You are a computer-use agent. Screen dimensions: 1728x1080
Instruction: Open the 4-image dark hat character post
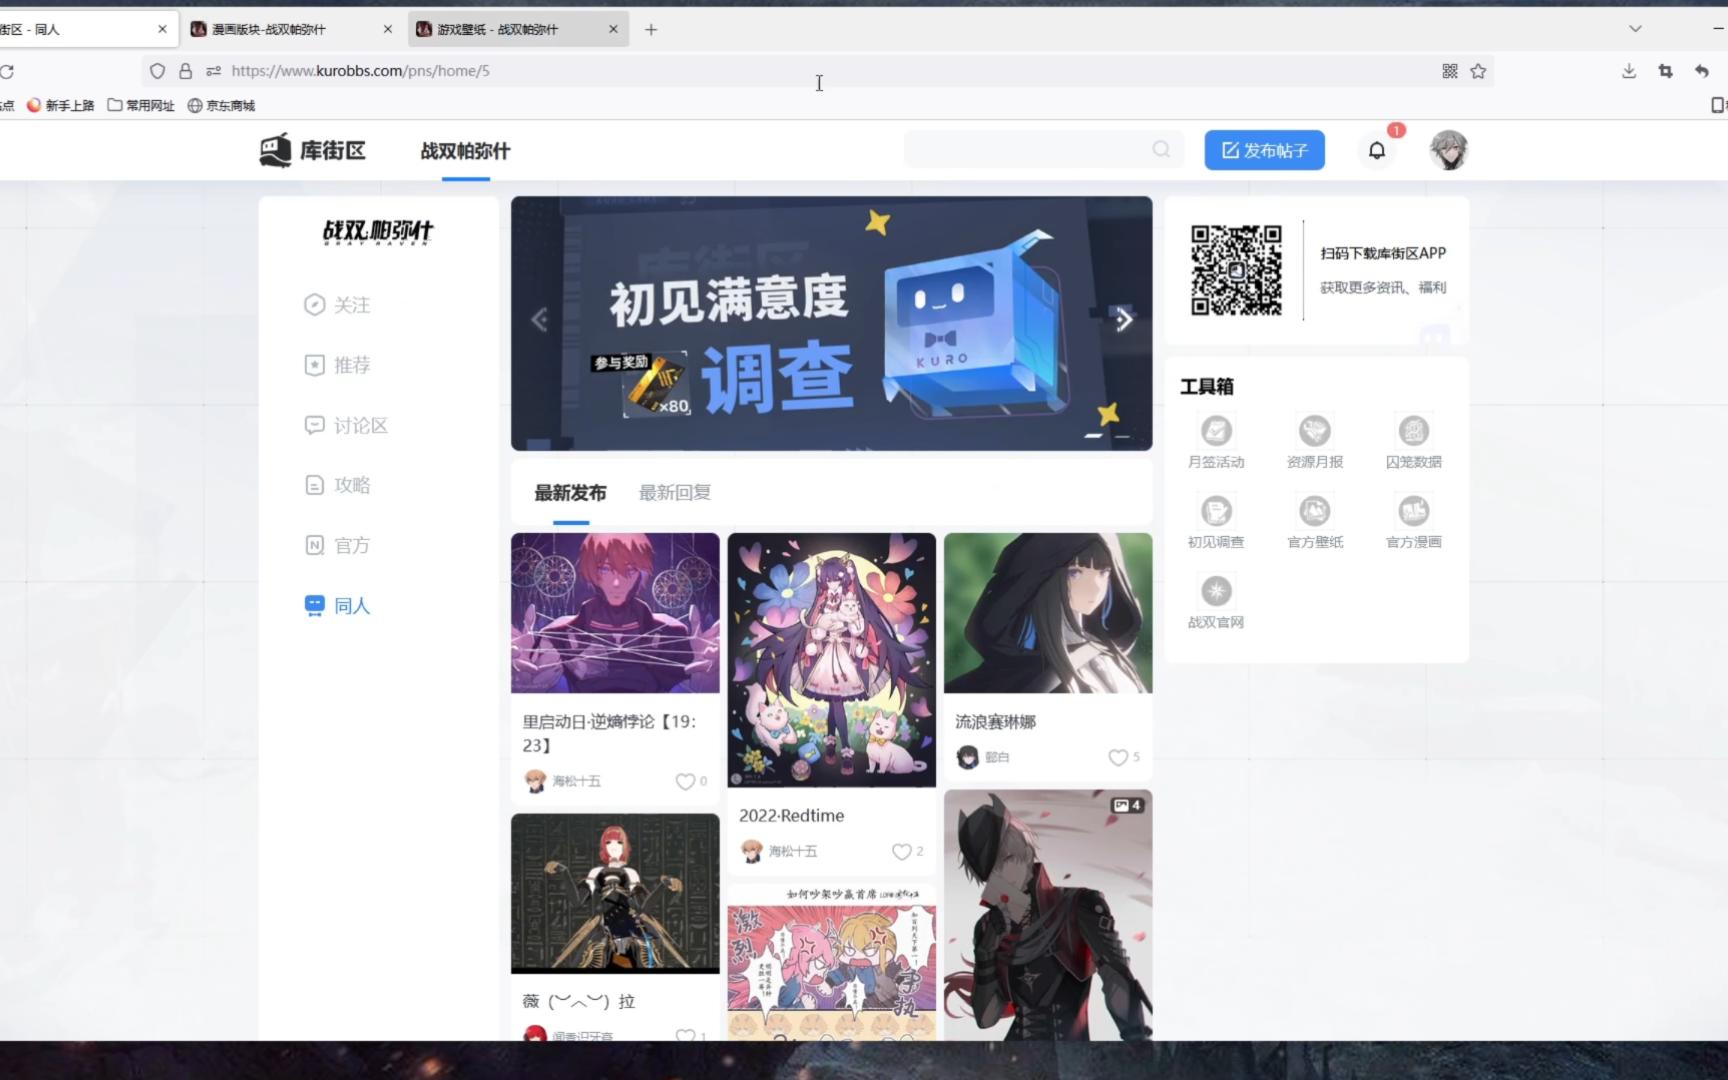tap(1048, 915)
